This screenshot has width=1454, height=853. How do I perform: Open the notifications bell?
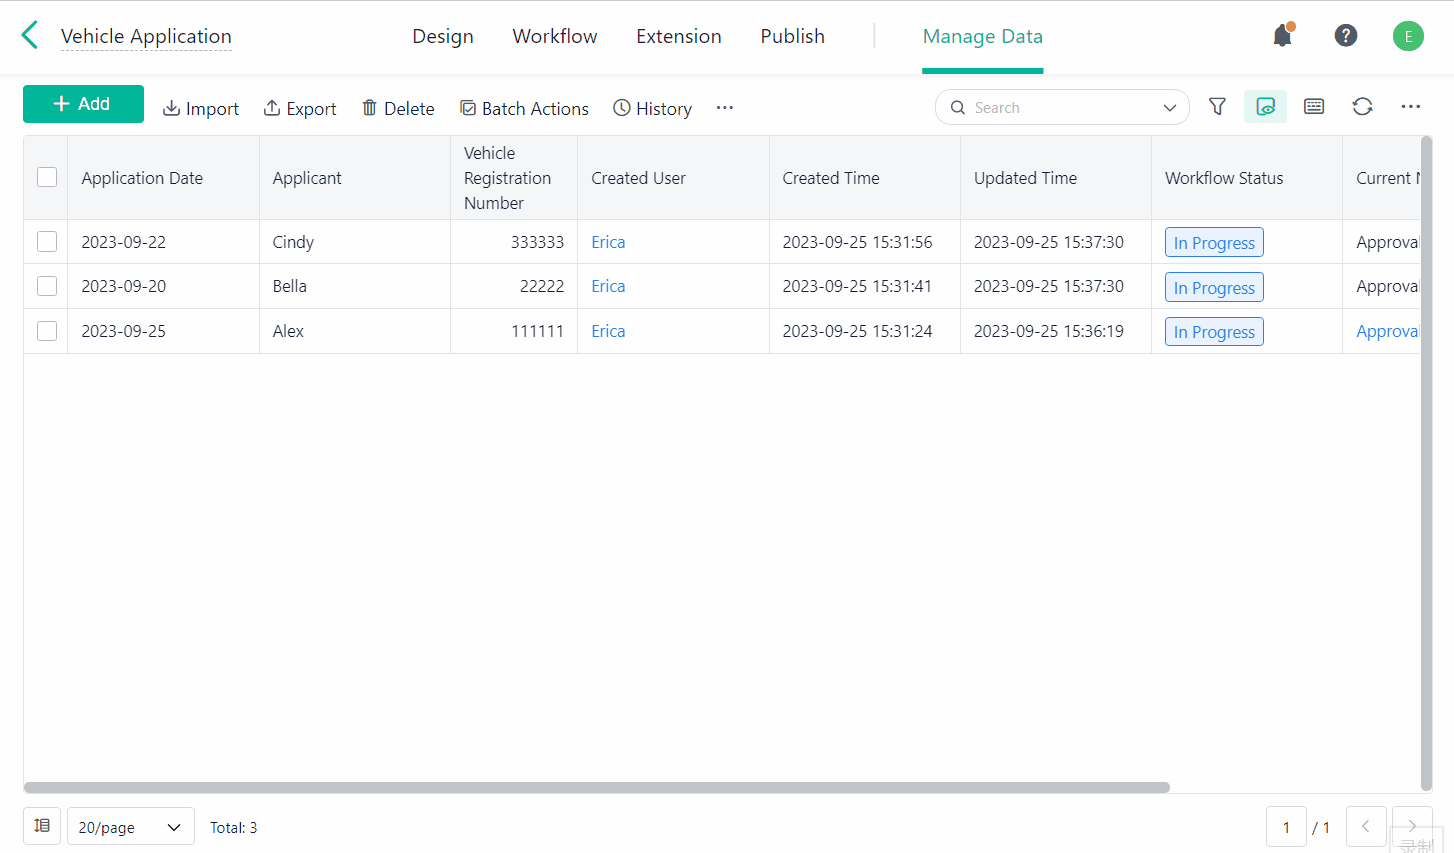1282,36
